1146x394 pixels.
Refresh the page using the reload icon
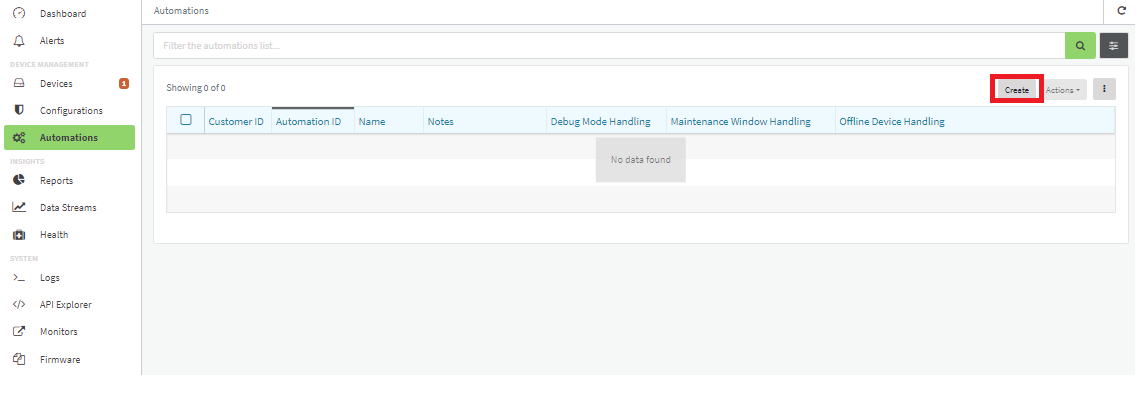[x=1122, y=11]
